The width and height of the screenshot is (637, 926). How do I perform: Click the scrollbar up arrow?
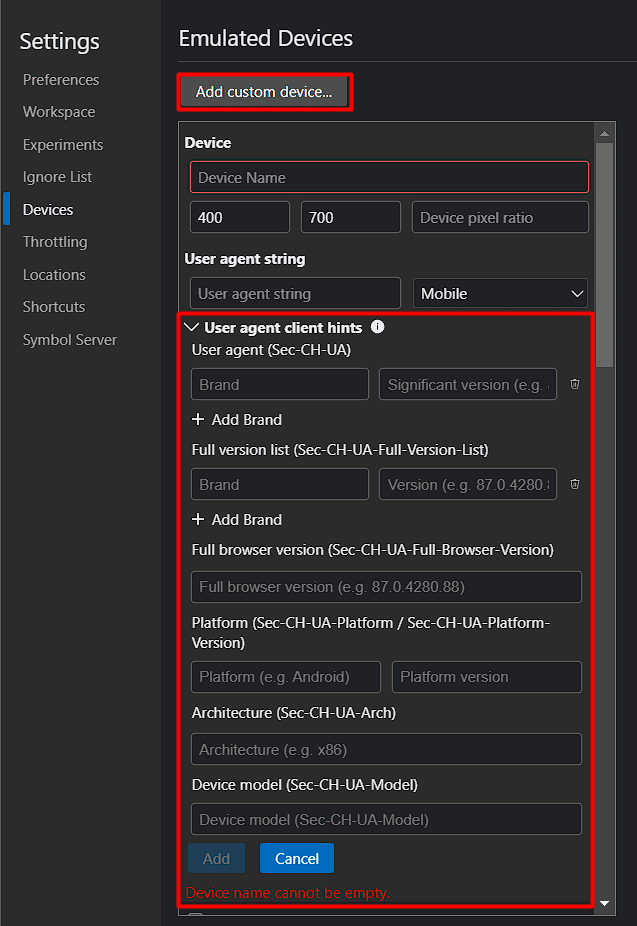605,132
